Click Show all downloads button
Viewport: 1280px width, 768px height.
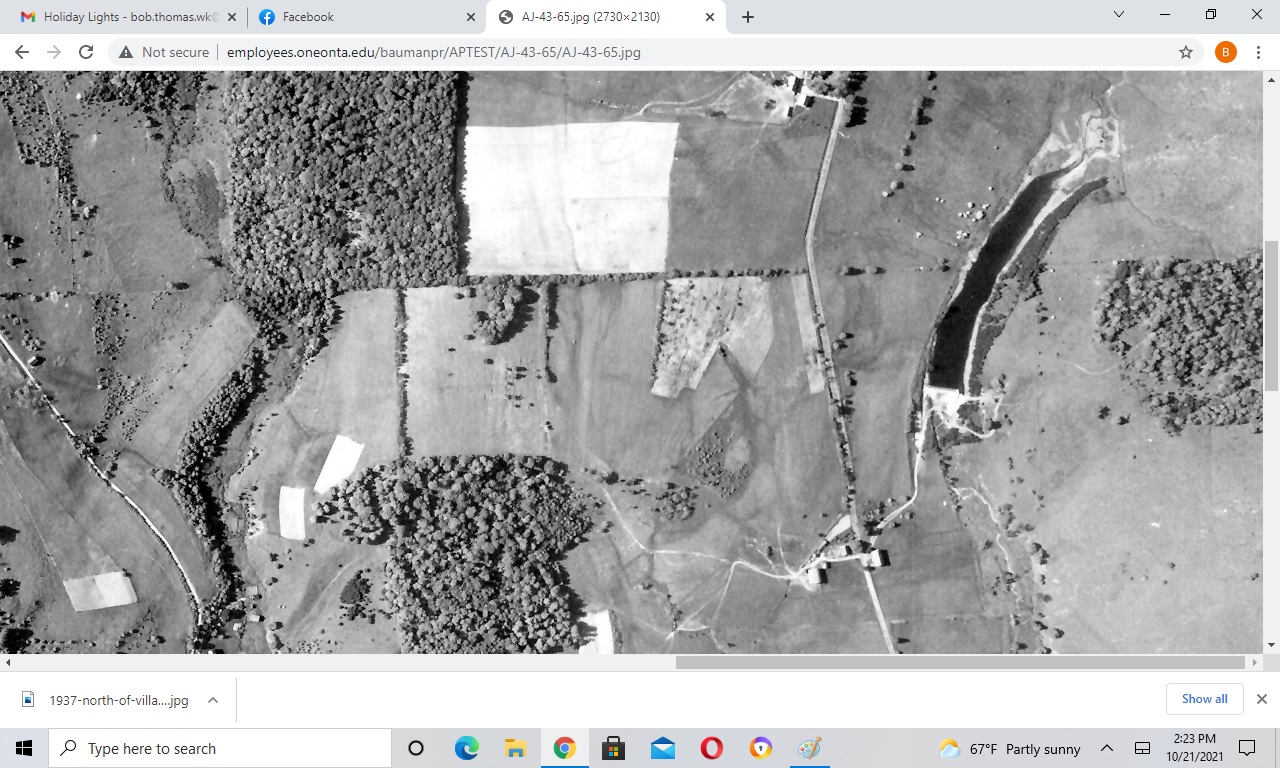tap(1204, 699)
